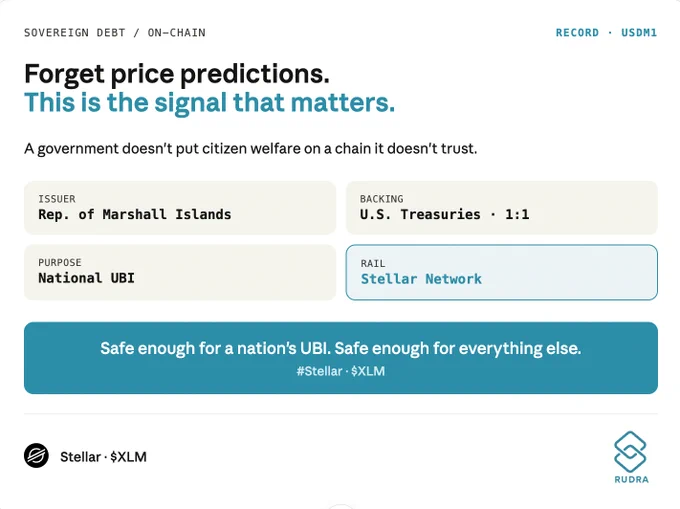This screenshot has height=509, width=680.
Task: Click the government citizen welfare sentence
Action: pos(251,149)
